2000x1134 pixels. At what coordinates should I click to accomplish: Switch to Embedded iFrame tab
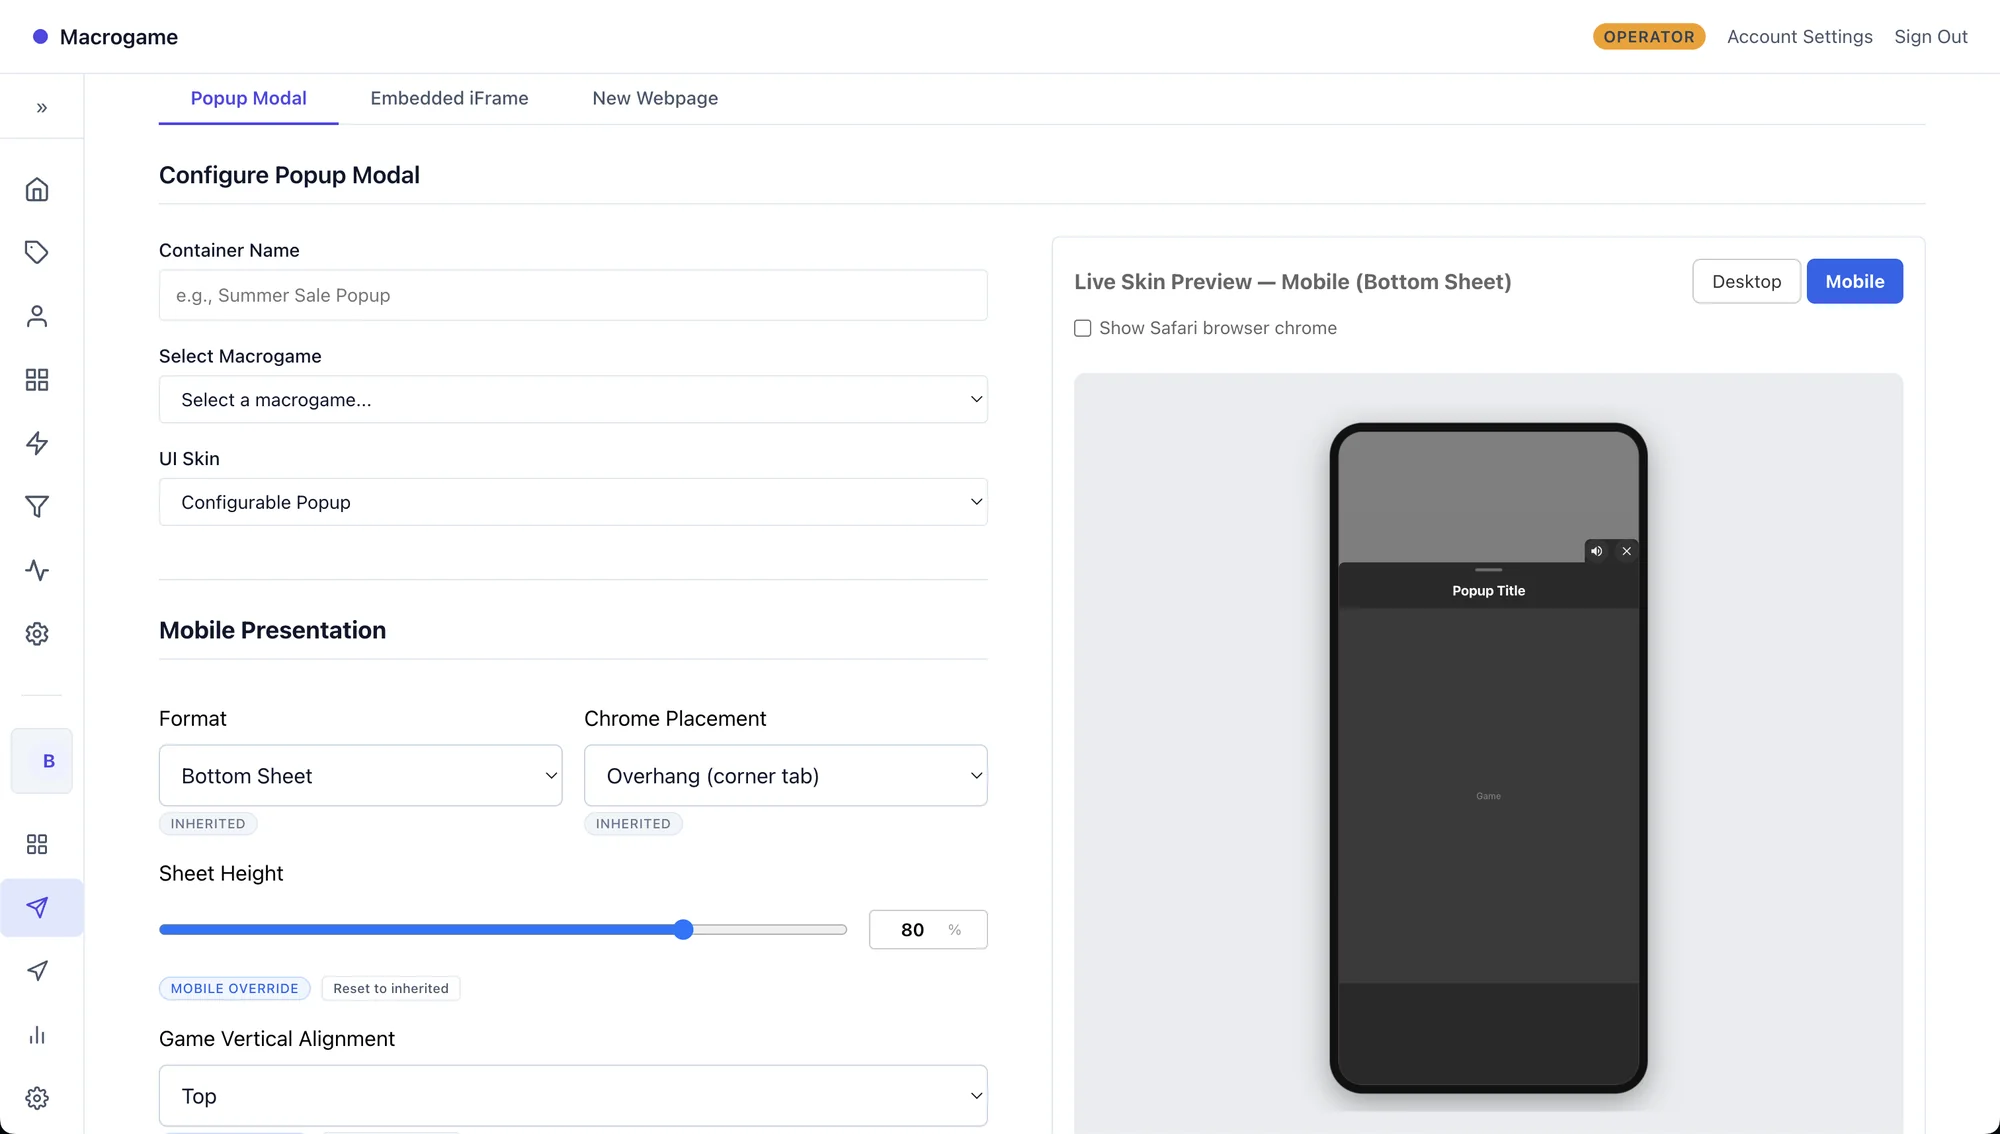coord(449,98)
